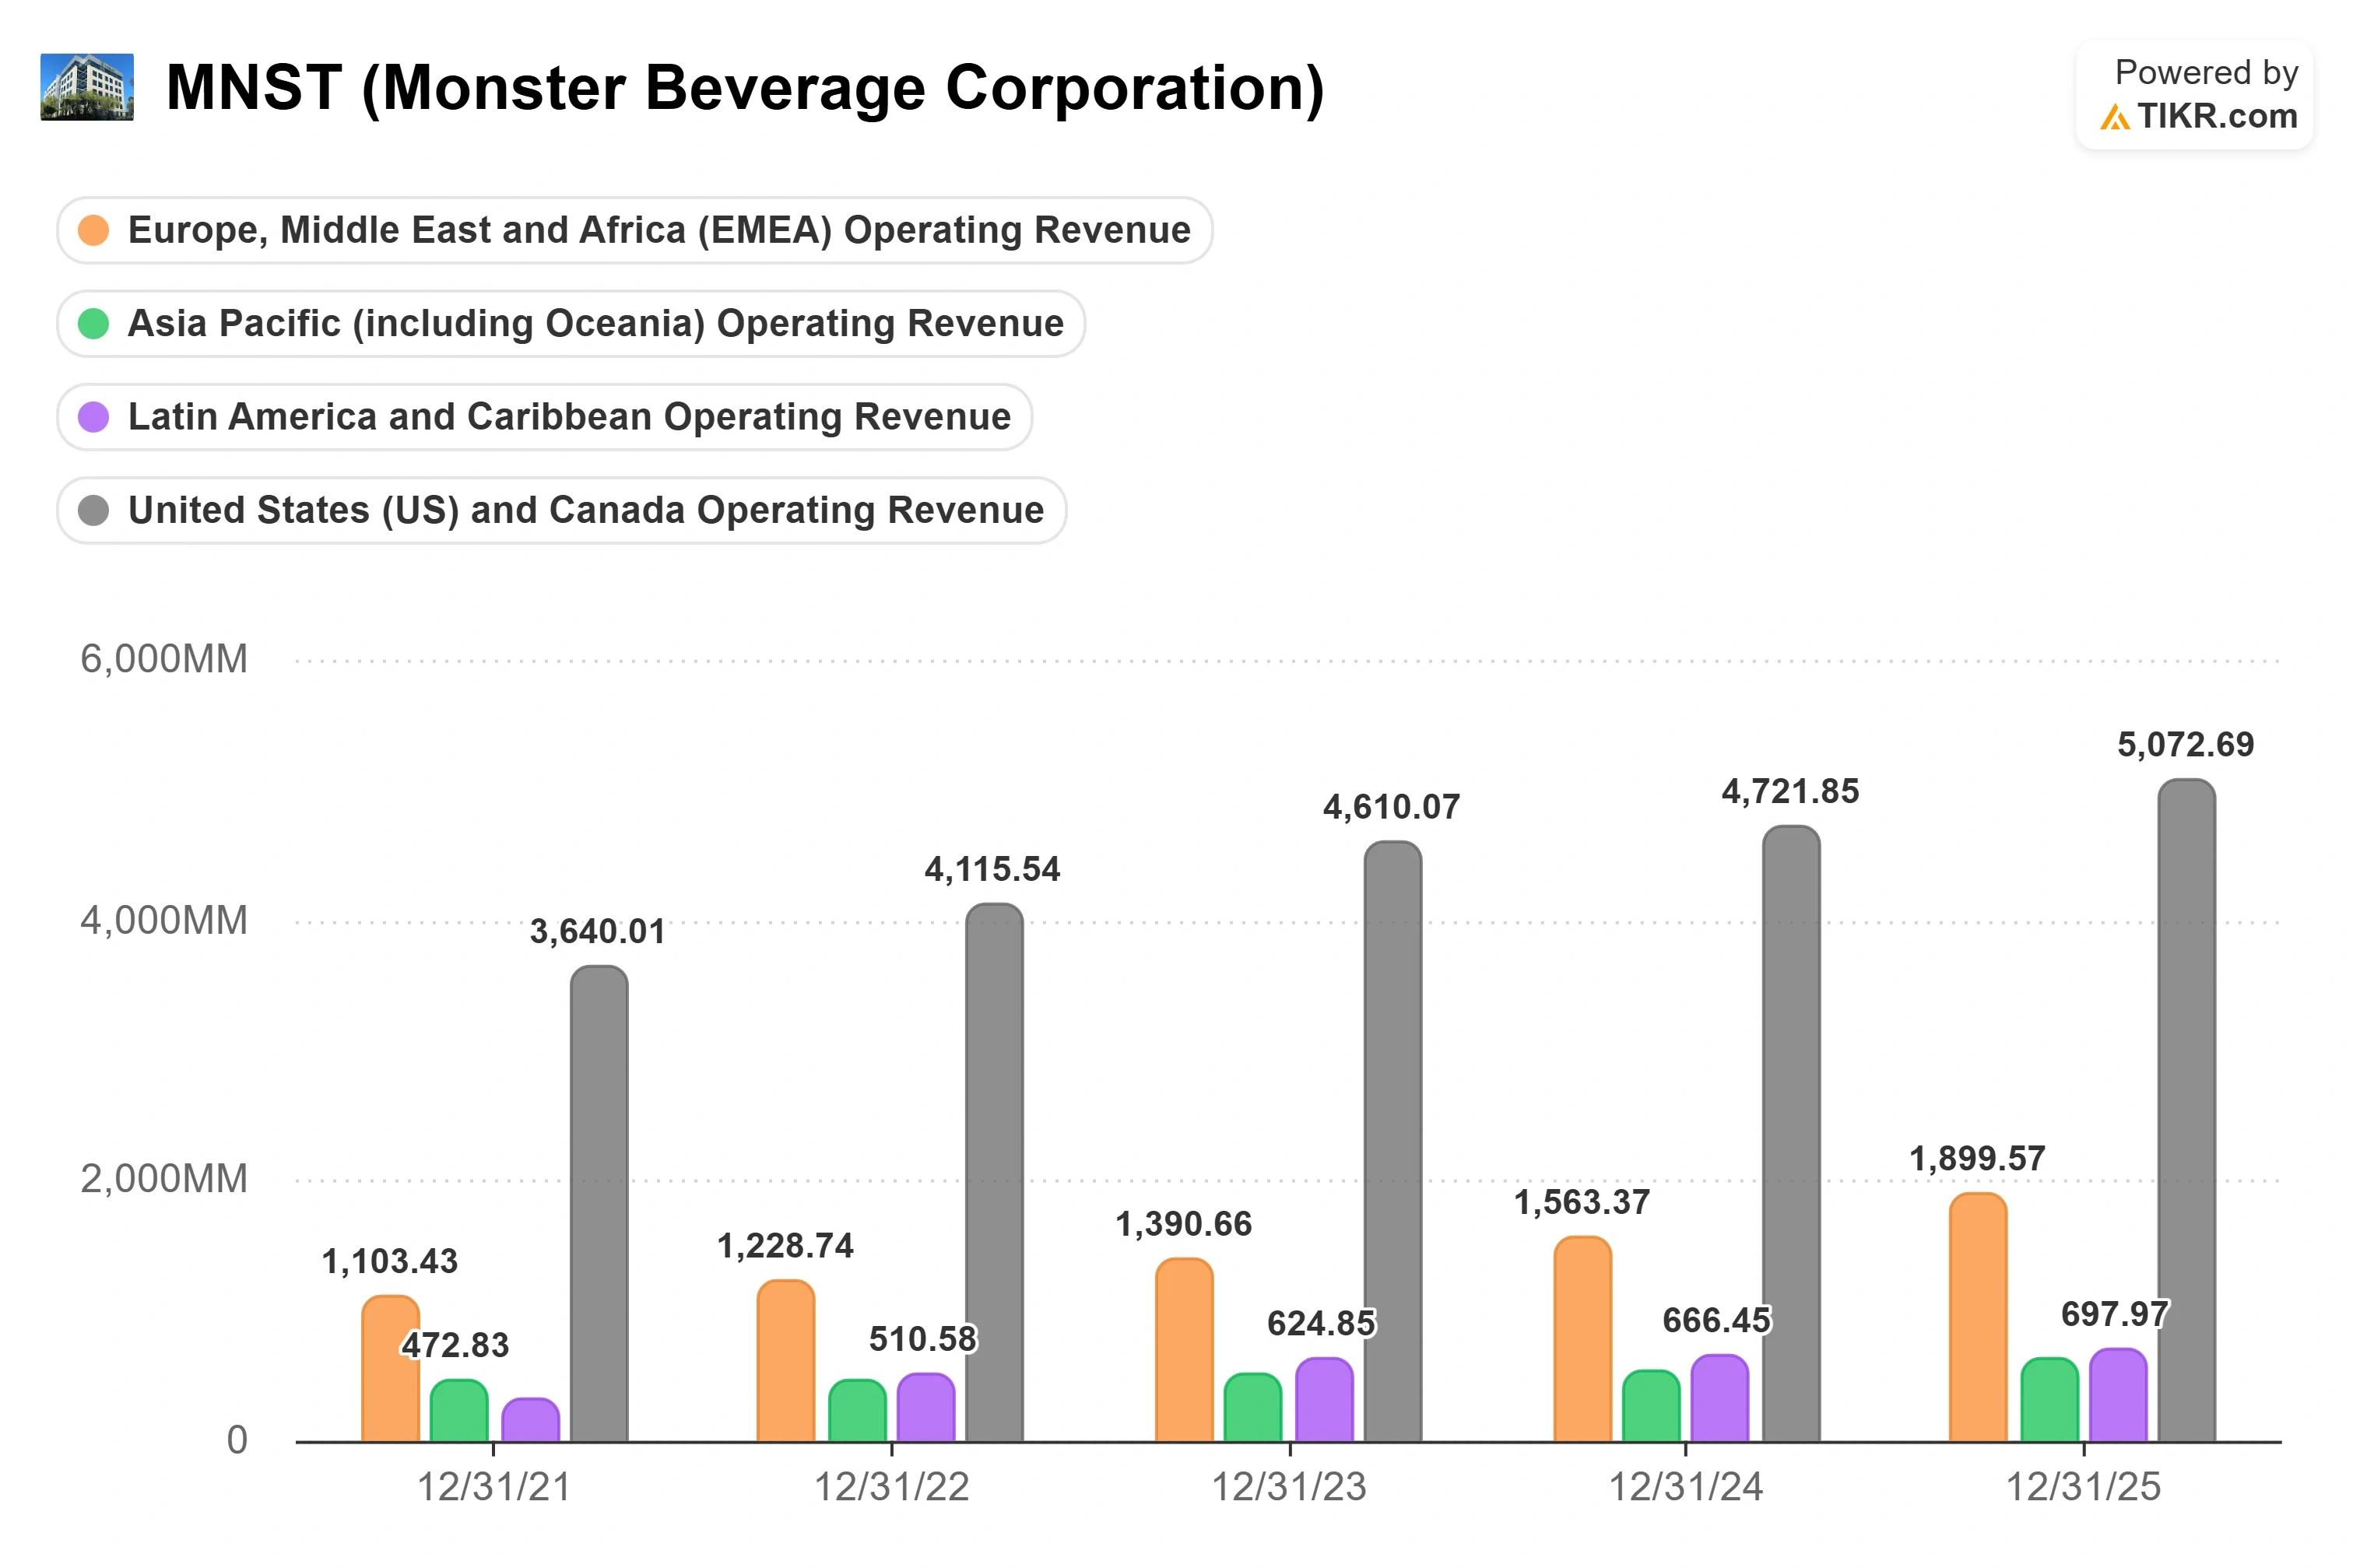The height and width of the screenshot is (1568, 2353).
Task: Click the 4,115.54 data label
Action: coord(993,870)
